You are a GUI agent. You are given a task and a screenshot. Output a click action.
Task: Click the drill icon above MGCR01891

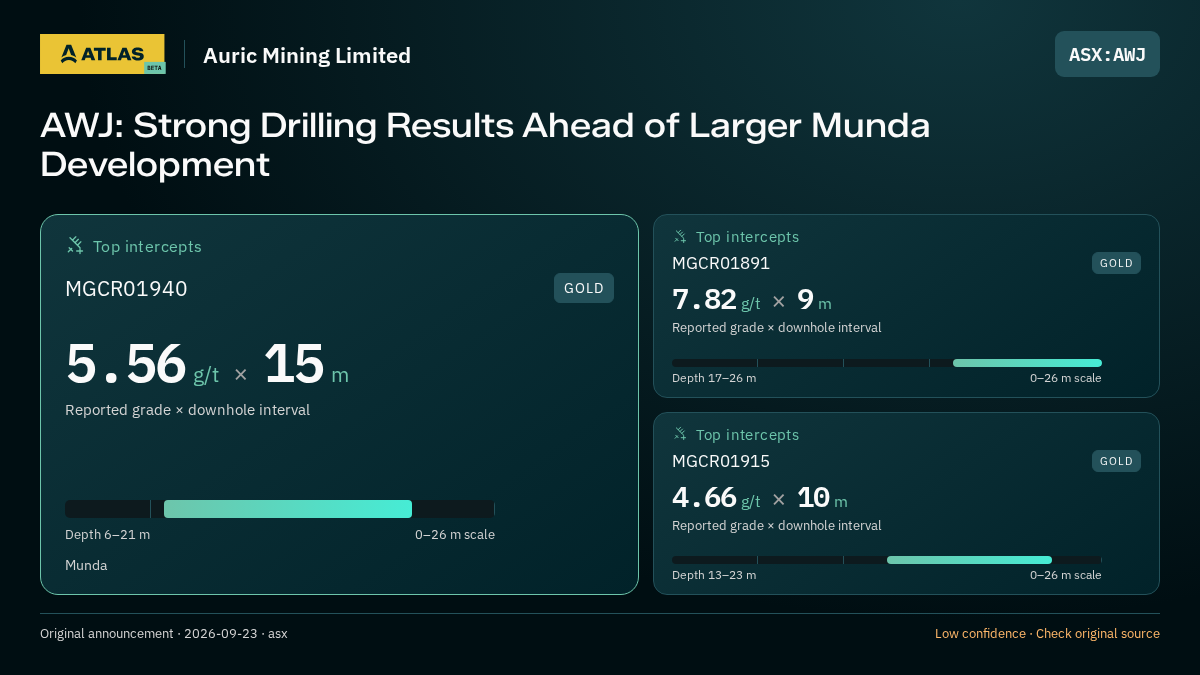click(x=680, y=236)
